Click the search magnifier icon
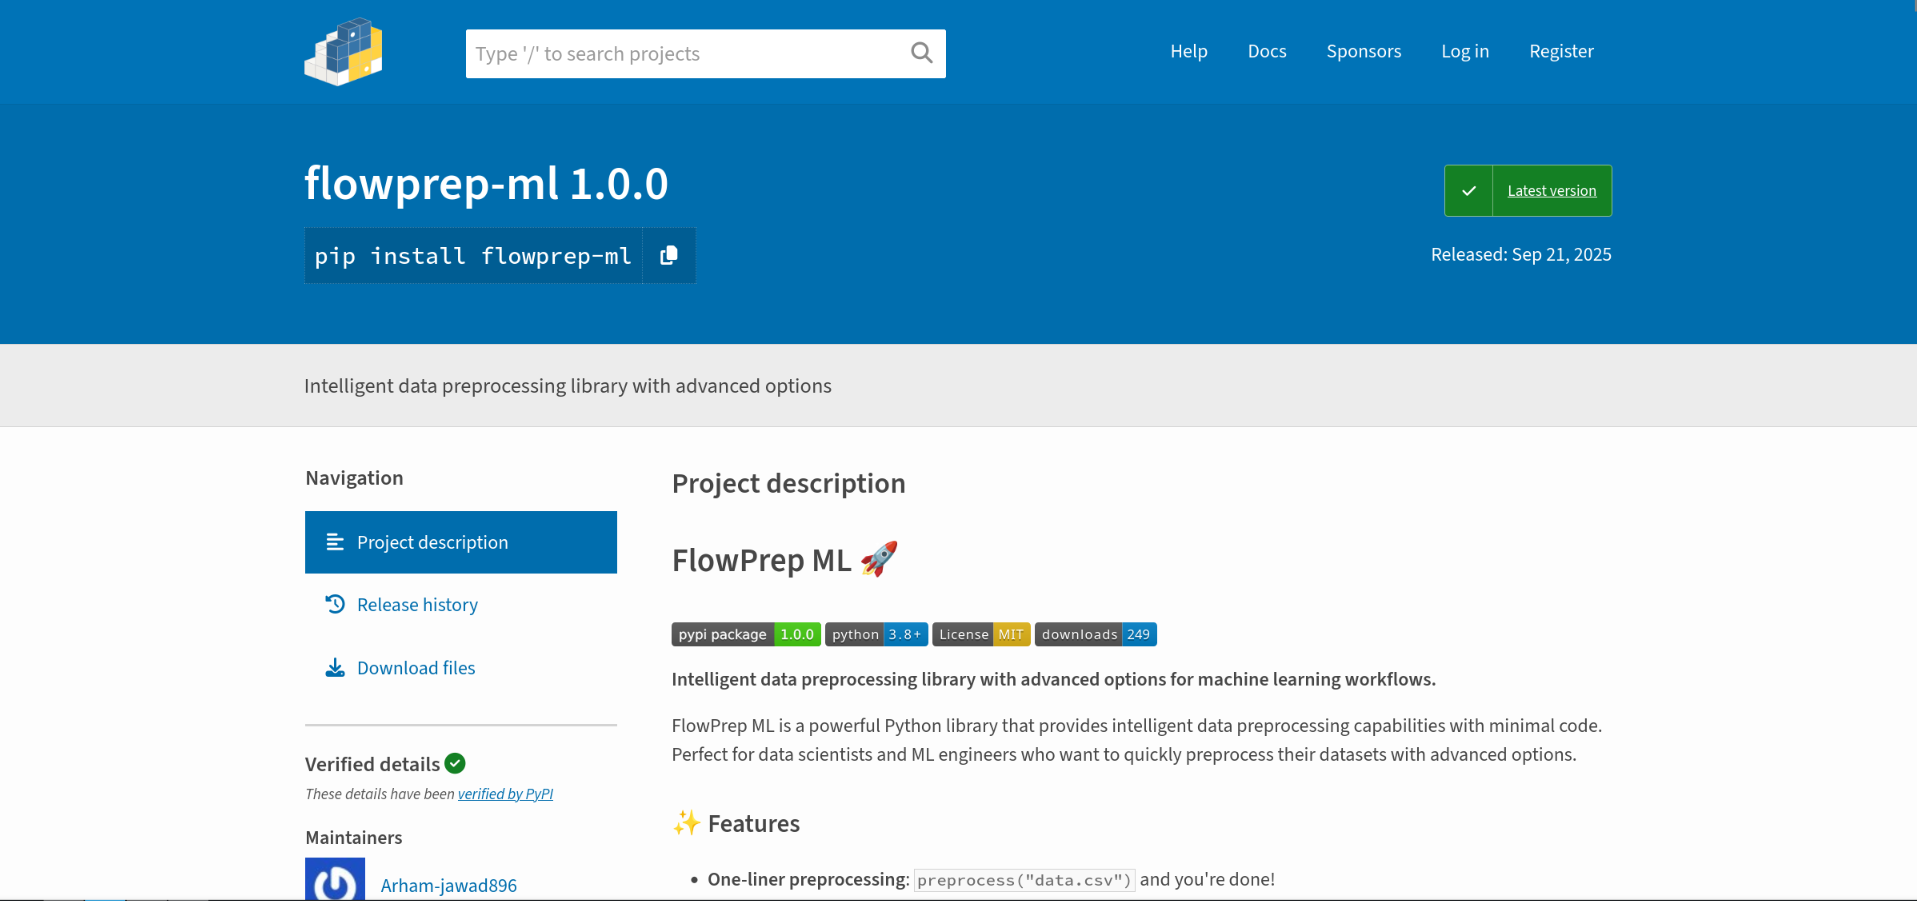Screen dimensions: 1917x901 point(920,53)
